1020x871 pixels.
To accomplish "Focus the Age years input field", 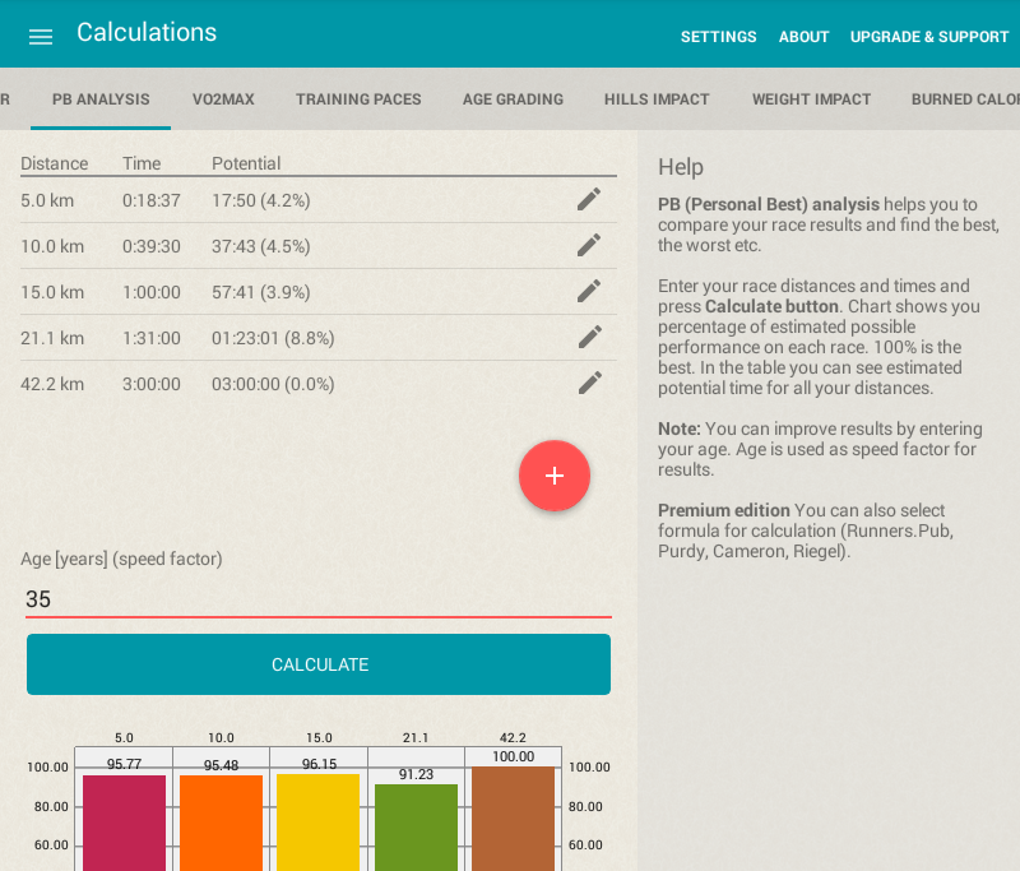I will (x=318, y=599).
